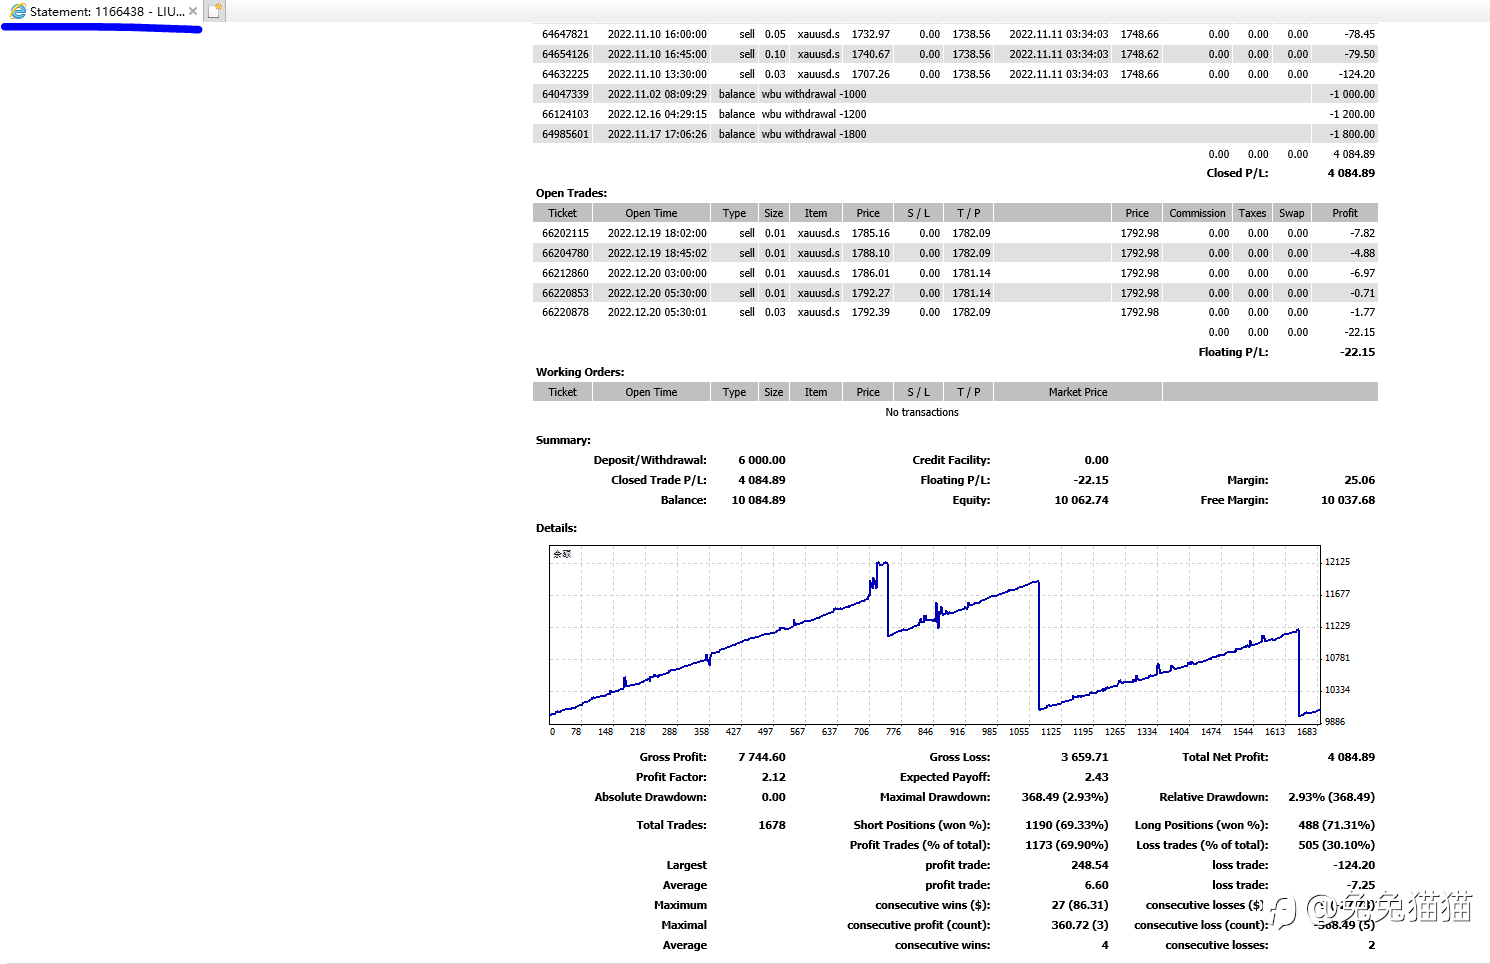This screenshot has width=1490, height=964.
Task: Select the Statement: 1166438 tab title
Action: click(107, 11)
